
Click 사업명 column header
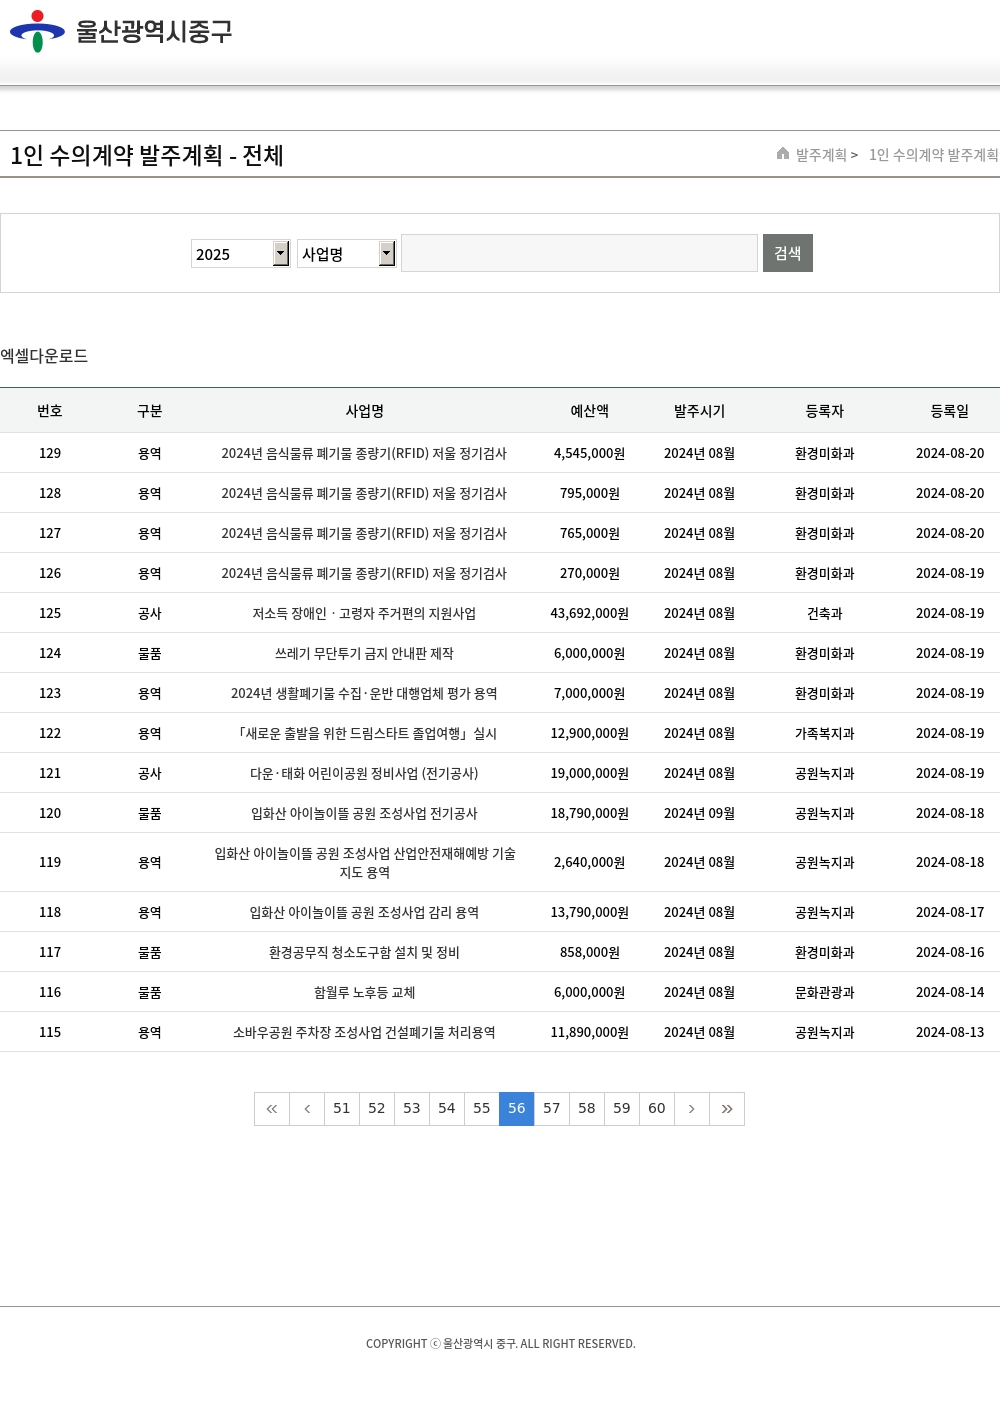[x=365, y=411]
